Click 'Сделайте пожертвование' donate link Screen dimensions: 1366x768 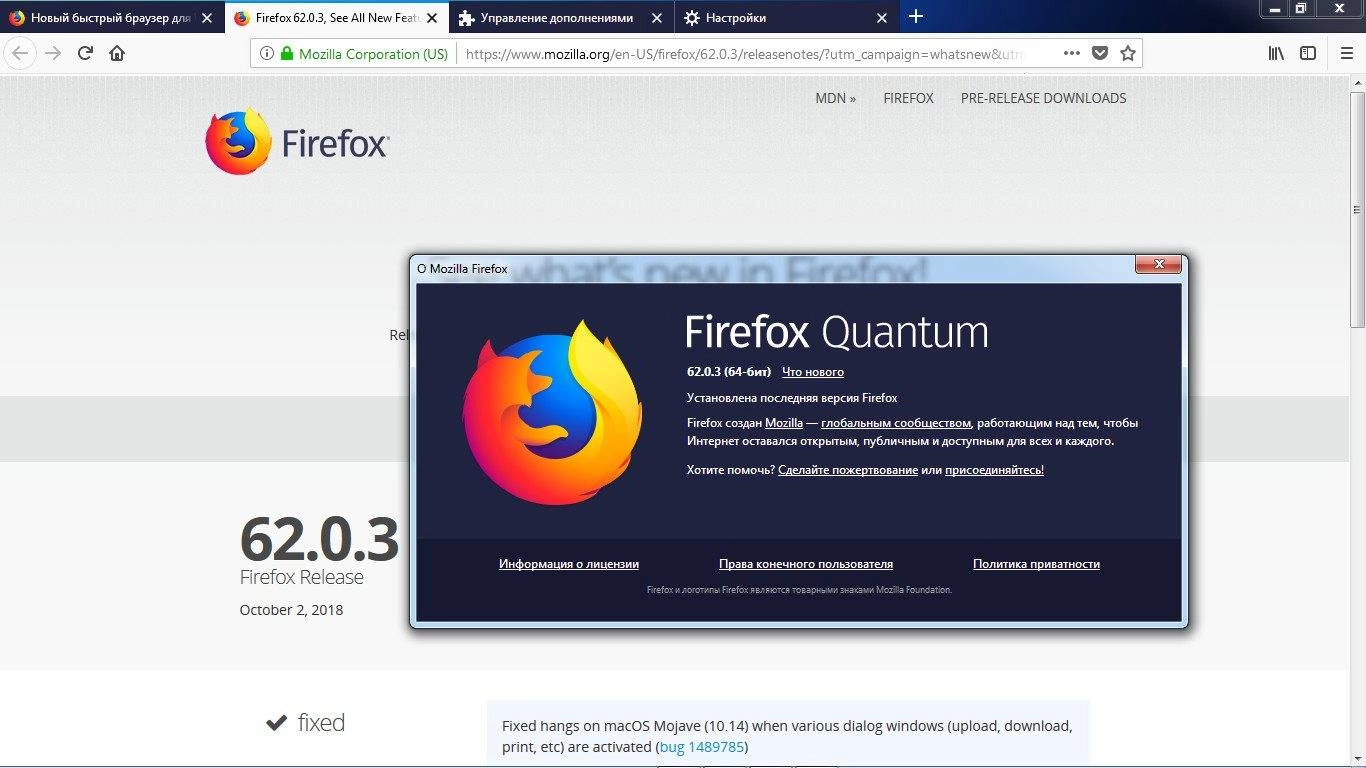(848, 470)
